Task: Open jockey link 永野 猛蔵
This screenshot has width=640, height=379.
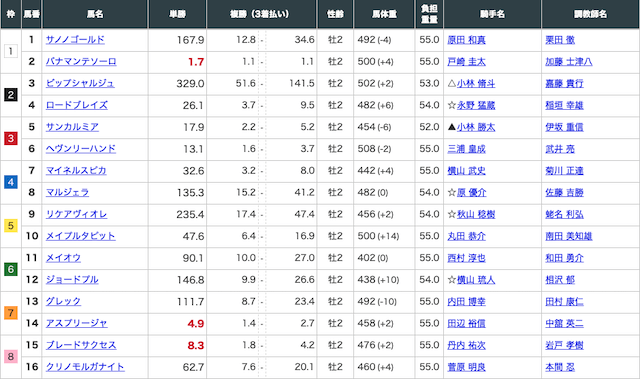Action: pyautogui.click(x=476, y=105)
